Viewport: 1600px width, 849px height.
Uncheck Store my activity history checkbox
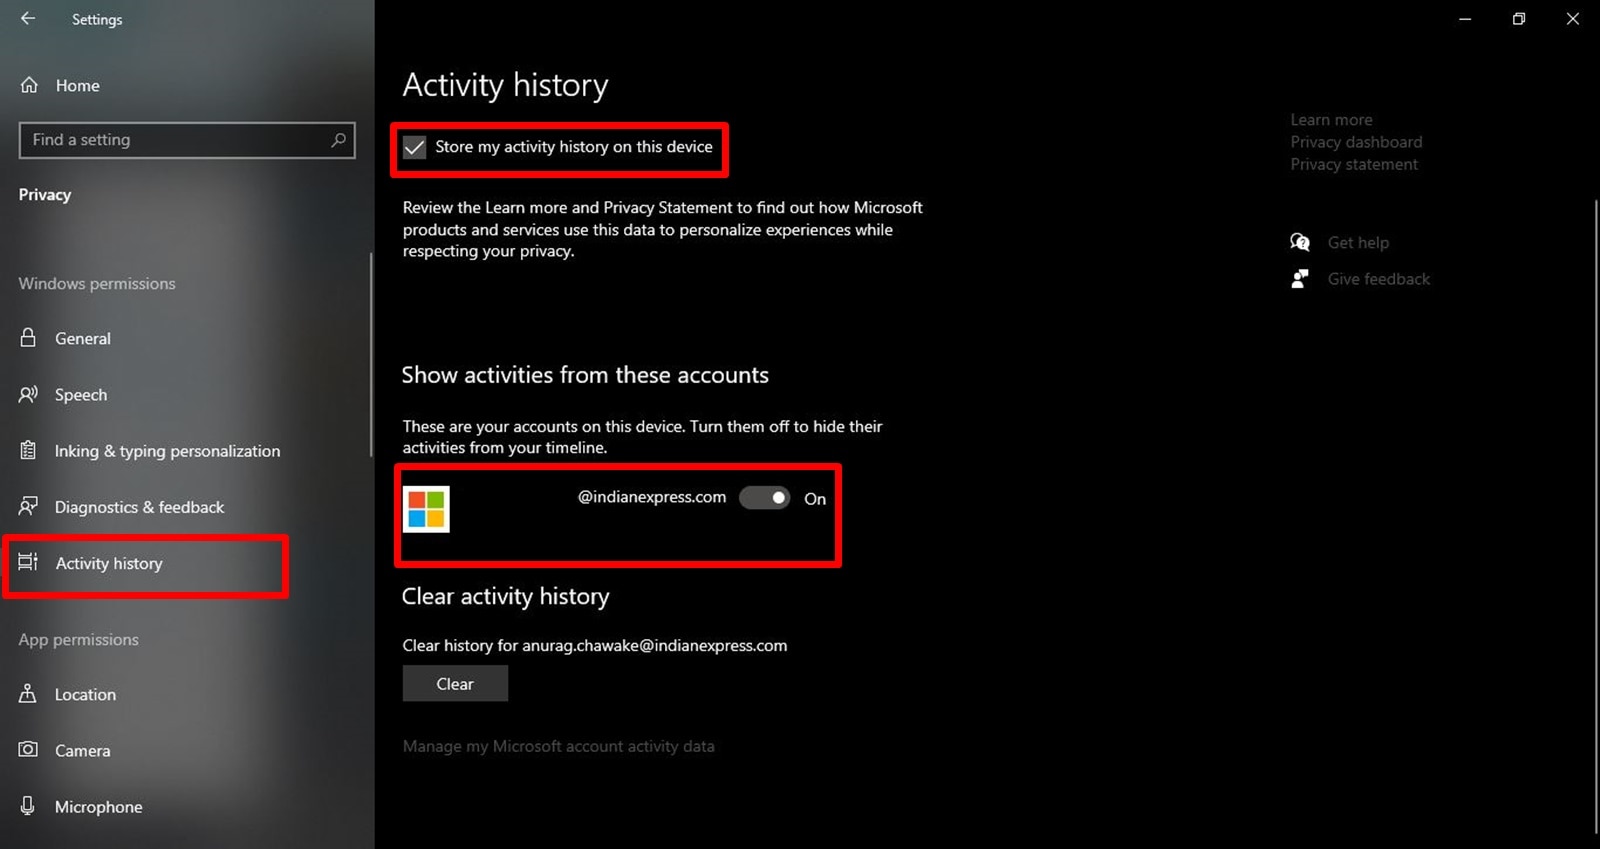click(x=414, y=147)
